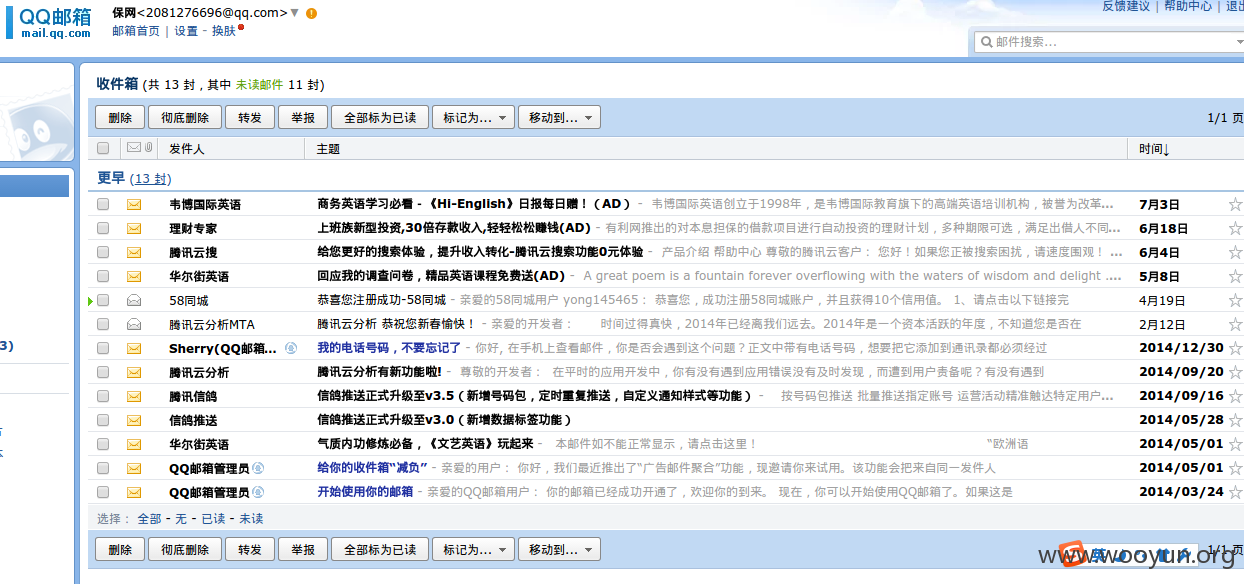Open the bottom 标记为... dropdown
This screenshot has height=584, width=1244.
coord(473,550)
